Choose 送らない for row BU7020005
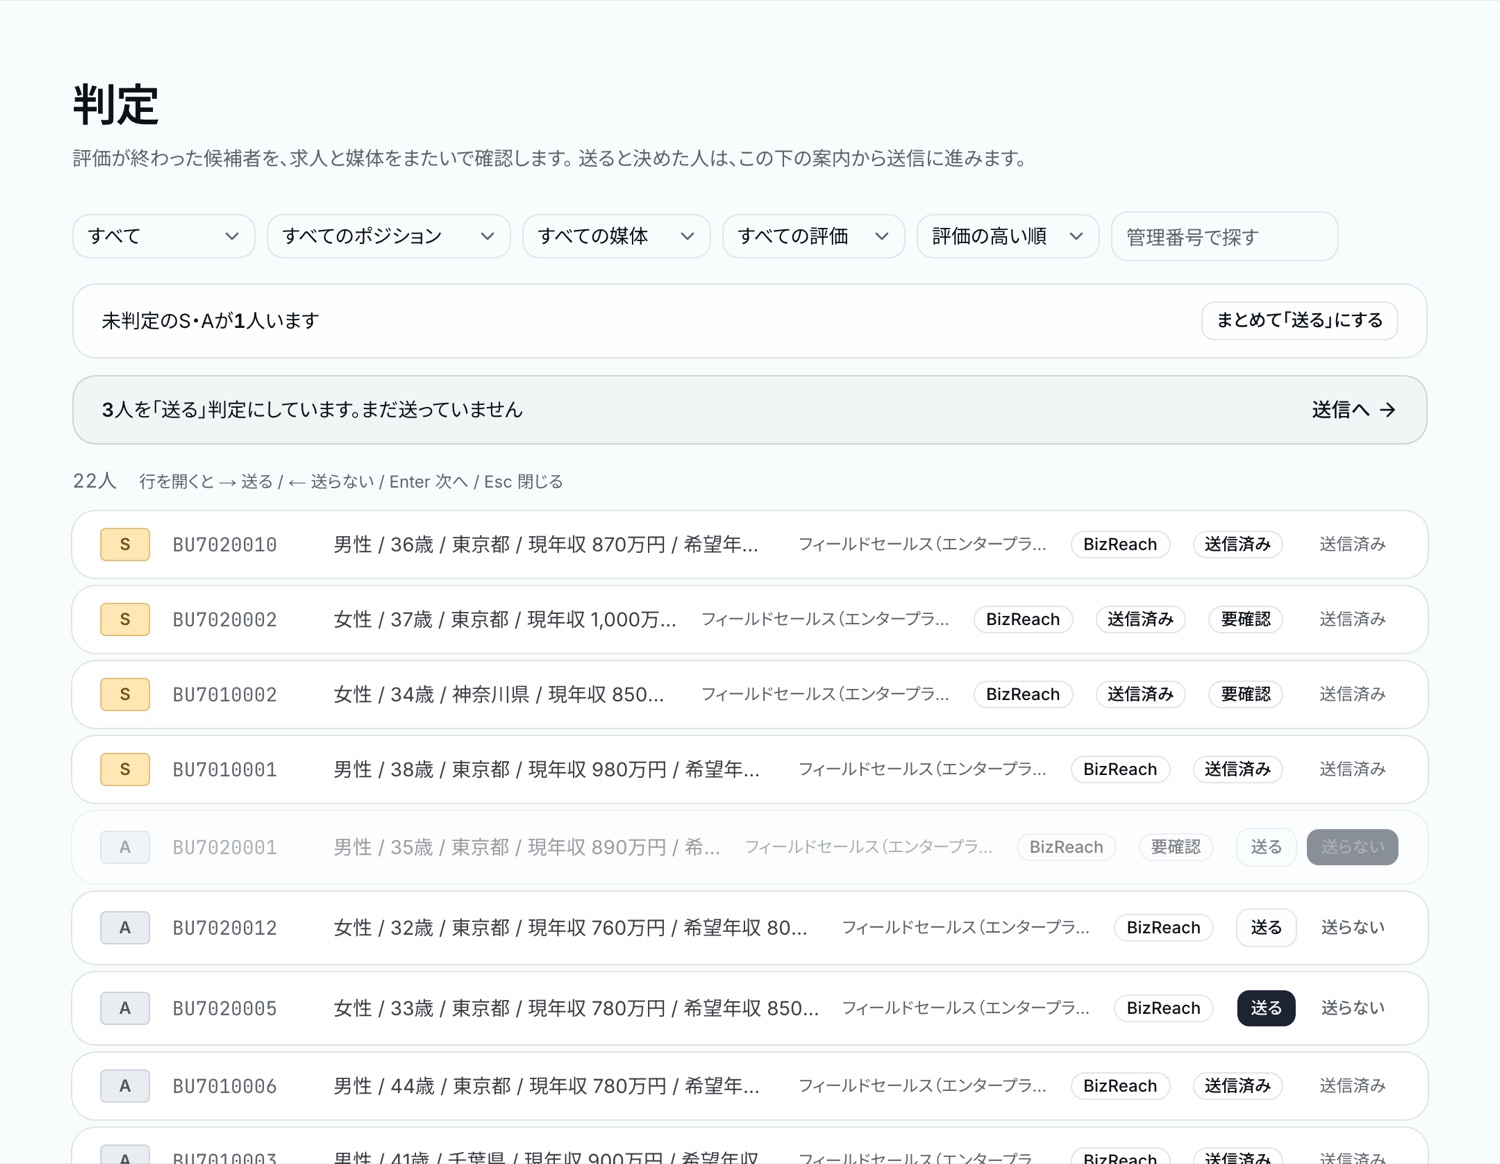The height and width of the screenshot is (1164, 1500). tap(1352, 1008)
